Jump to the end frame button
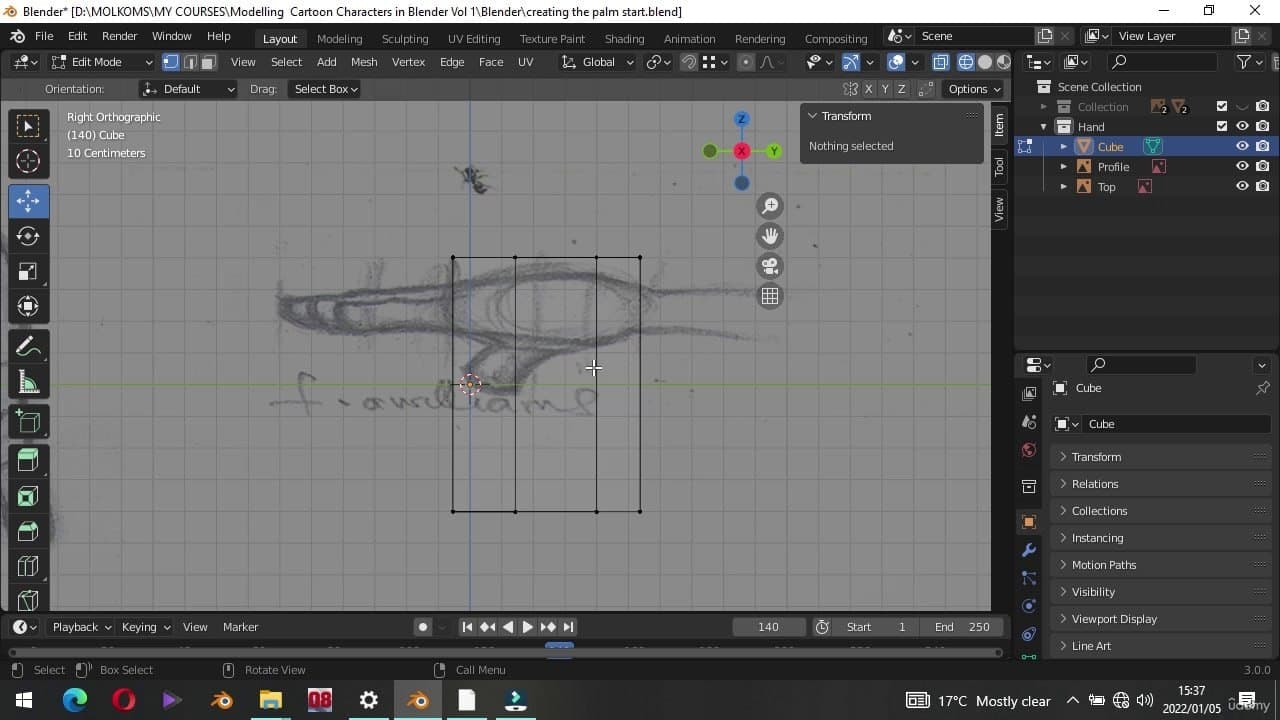The width and height of the screenshot is (1280, 720). click(x=568, y=627)
